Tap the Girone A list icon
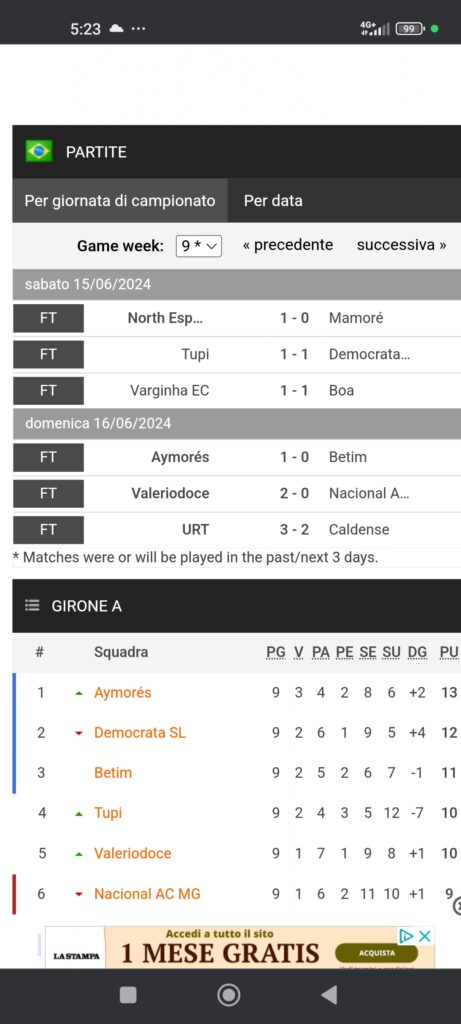The height and width of the screenshot is (1024, 461). [32, 606]
